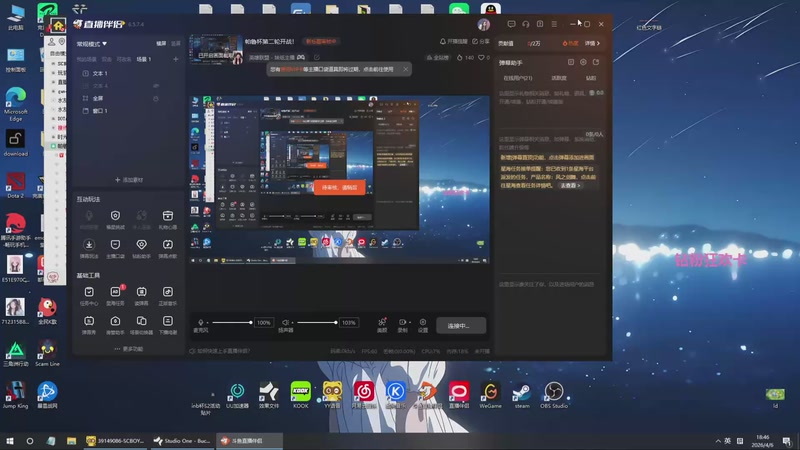Select the 文本 1 source row
The height and width of the screenshot is (450, 800).
click(x=129, y=73)
